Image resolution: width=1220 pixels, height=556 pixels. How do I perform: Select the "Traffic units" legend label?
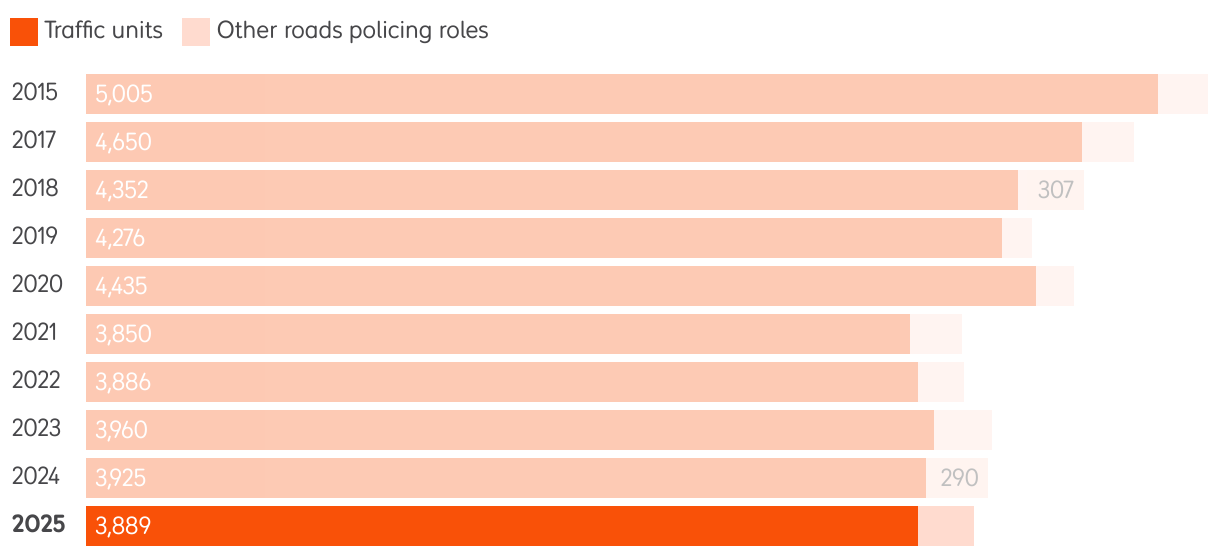click(x=103, y=31)
